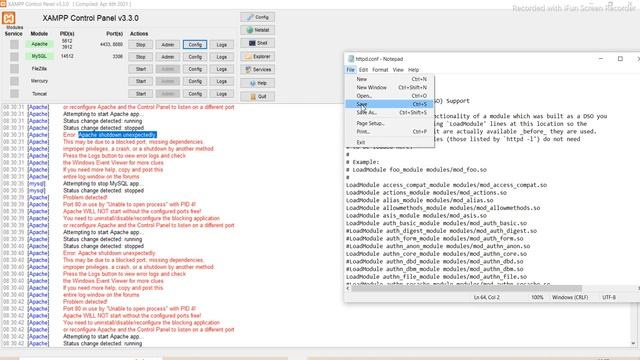Viewport: 640px width, 360px height.
Task: Minimize the Notepad window
Action: 601,59
